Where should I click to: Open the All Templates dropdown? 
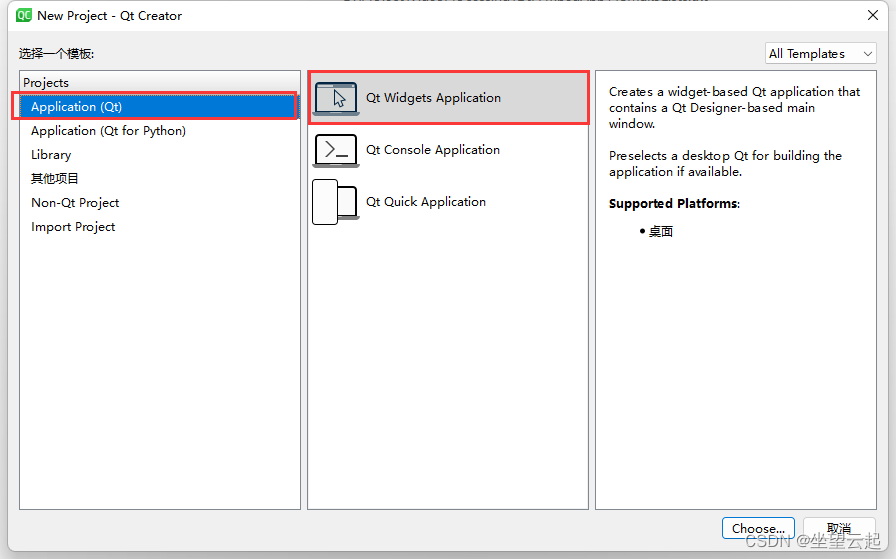click(820, 54)
